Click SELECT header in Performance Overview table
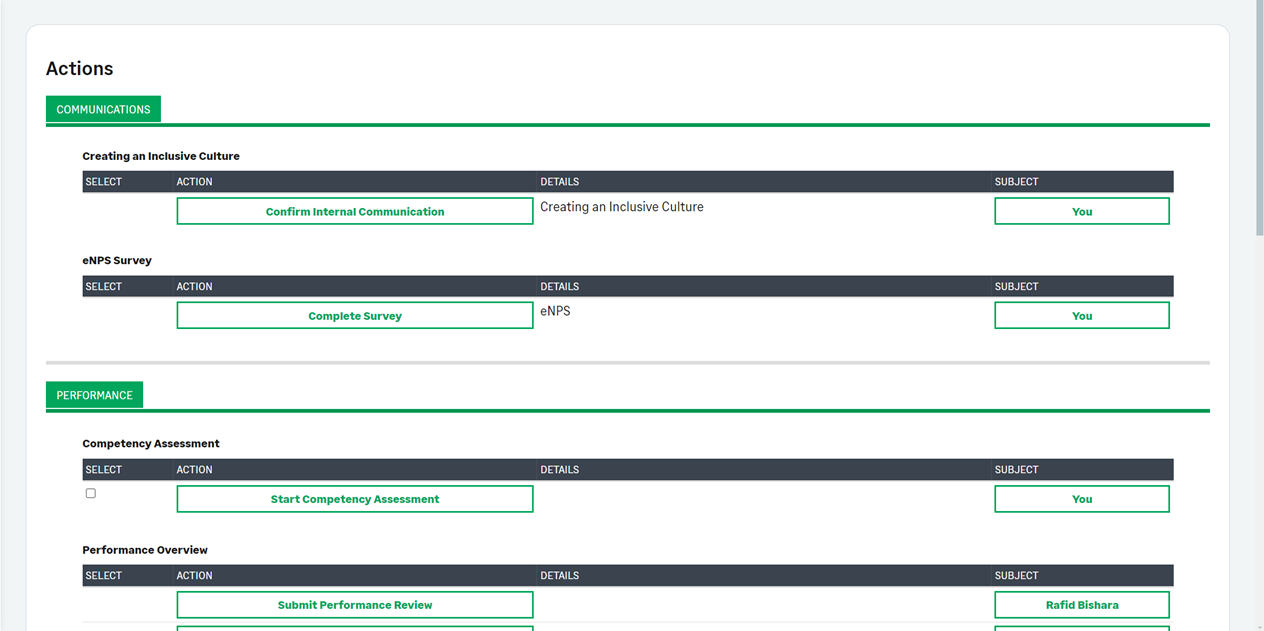Image resolution: width=1264 pixels, height=631 pixels. (104, 576)
